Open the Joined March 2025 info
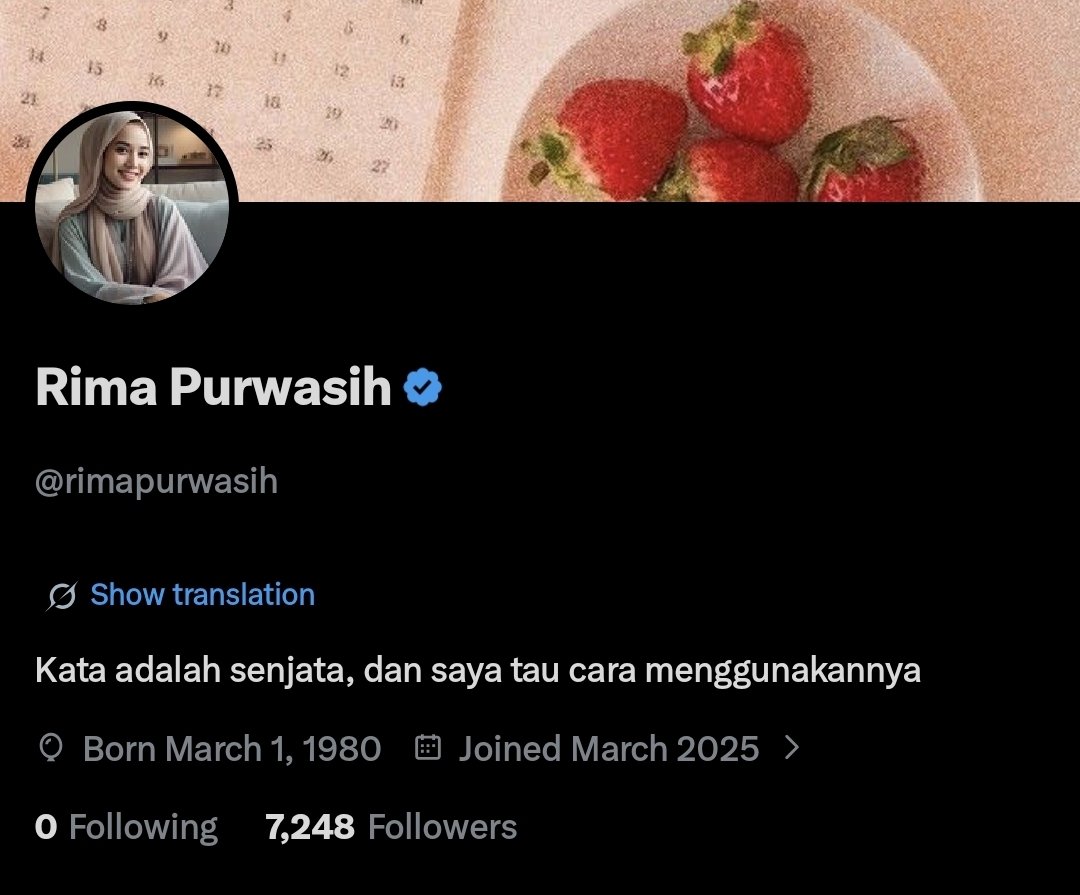The width and height of the screenshot is (1080, 895). (x=609, y=748)
